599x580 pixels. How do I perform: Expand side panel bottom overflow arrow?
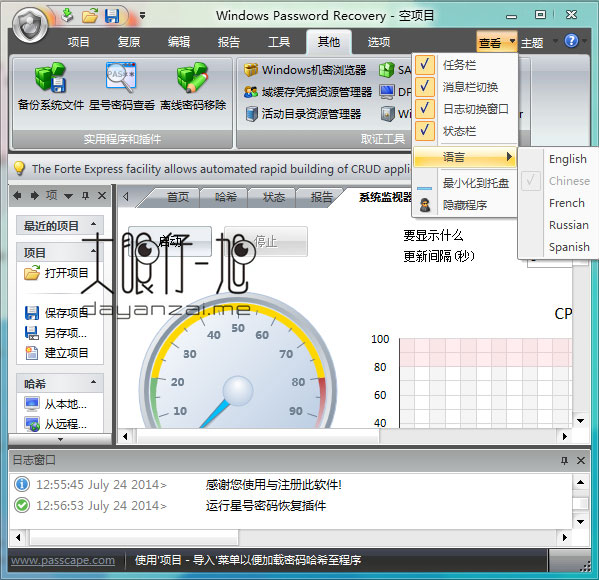click(60, 439)
